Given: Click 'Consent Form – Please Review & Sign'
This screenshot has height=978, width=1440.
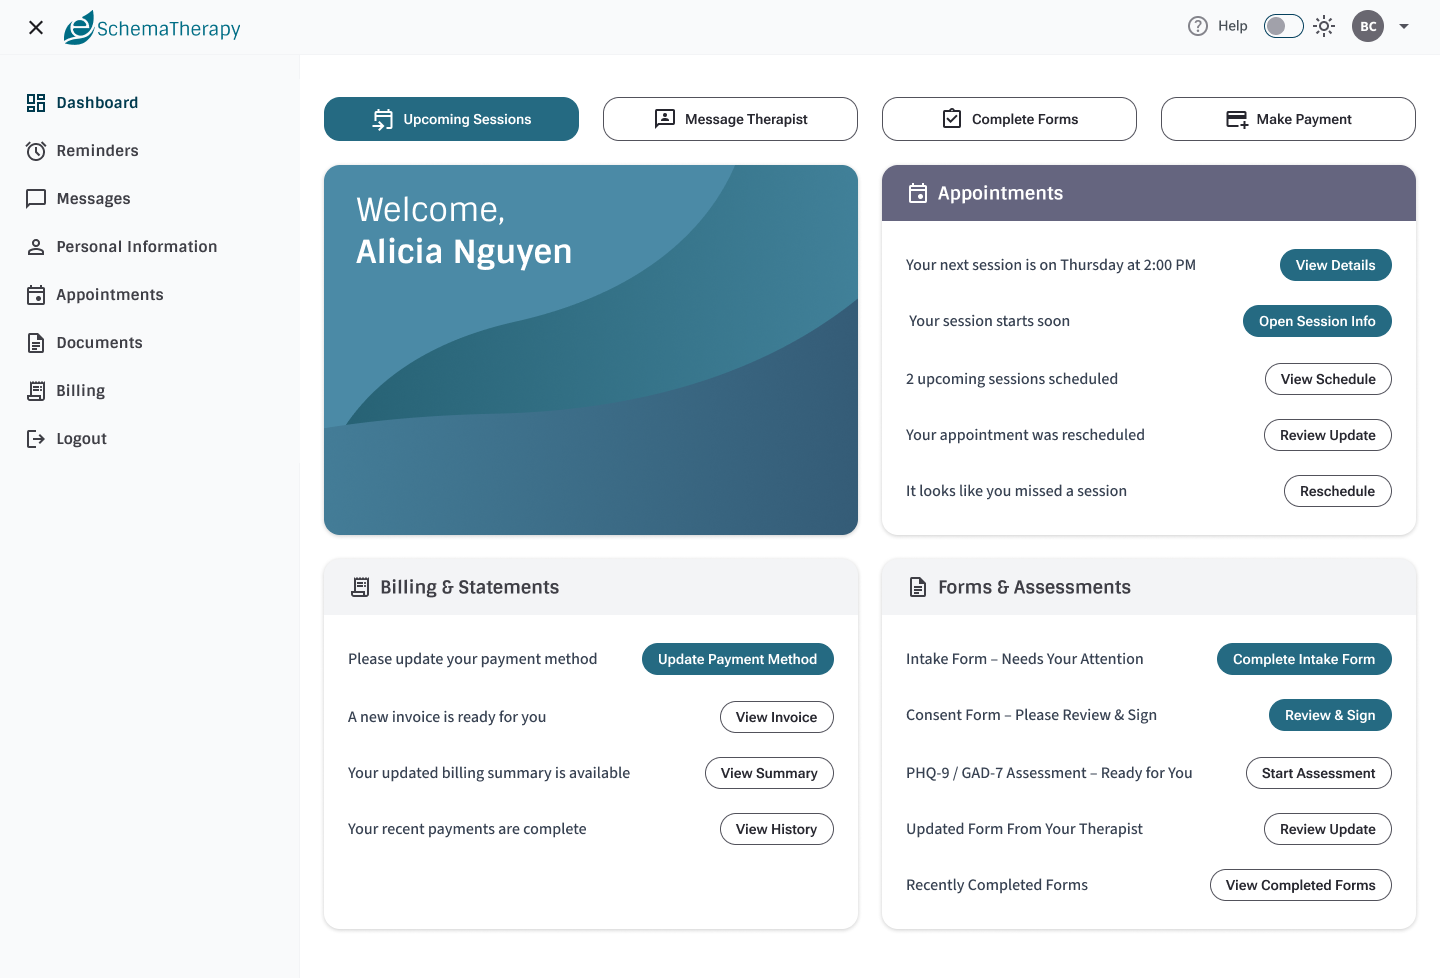Looking at the screenshot, I should [x=1031, y=715].
